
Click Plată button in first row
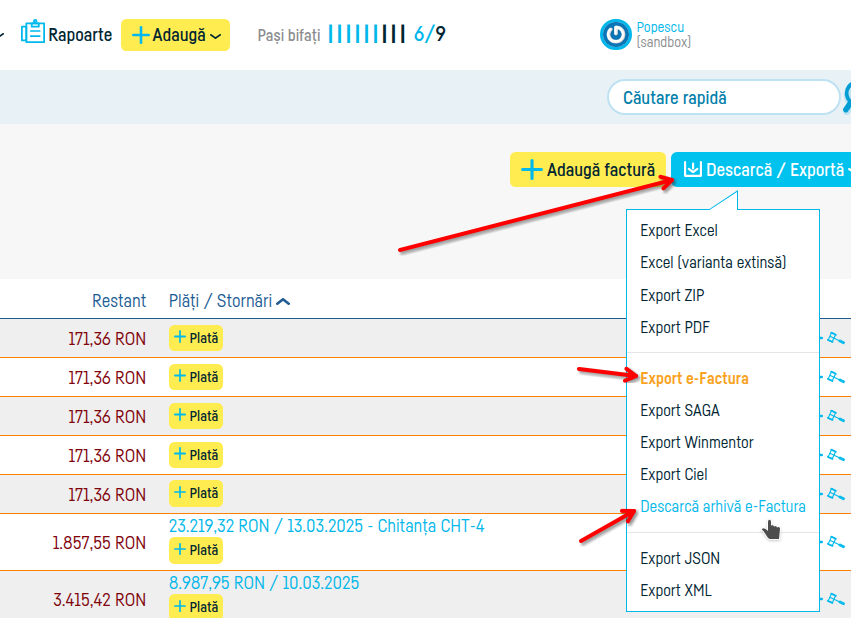(196, 339)
